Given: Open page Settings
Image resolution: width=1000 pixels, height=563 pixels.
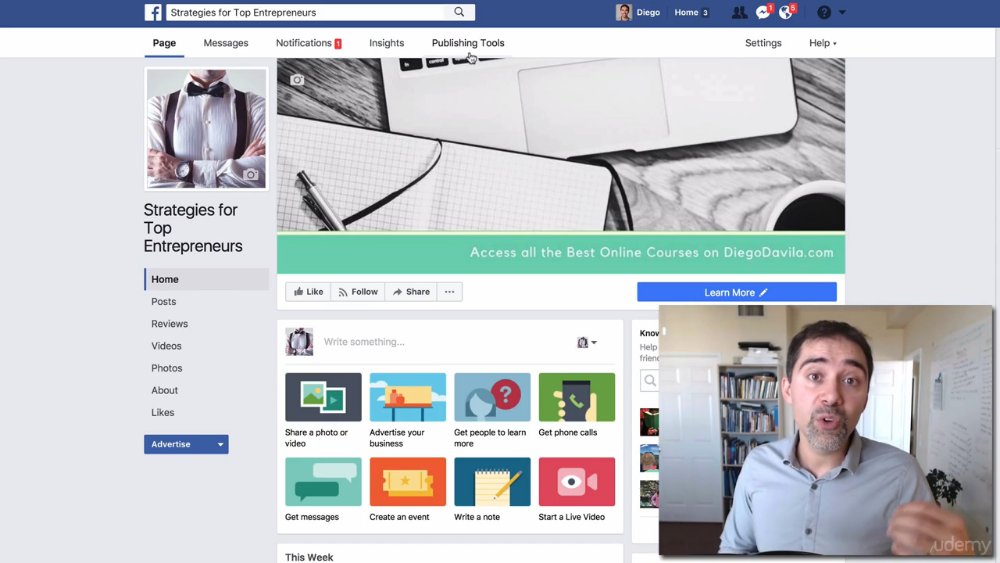Looking at the screenshot, I should [x=763, y=43].
